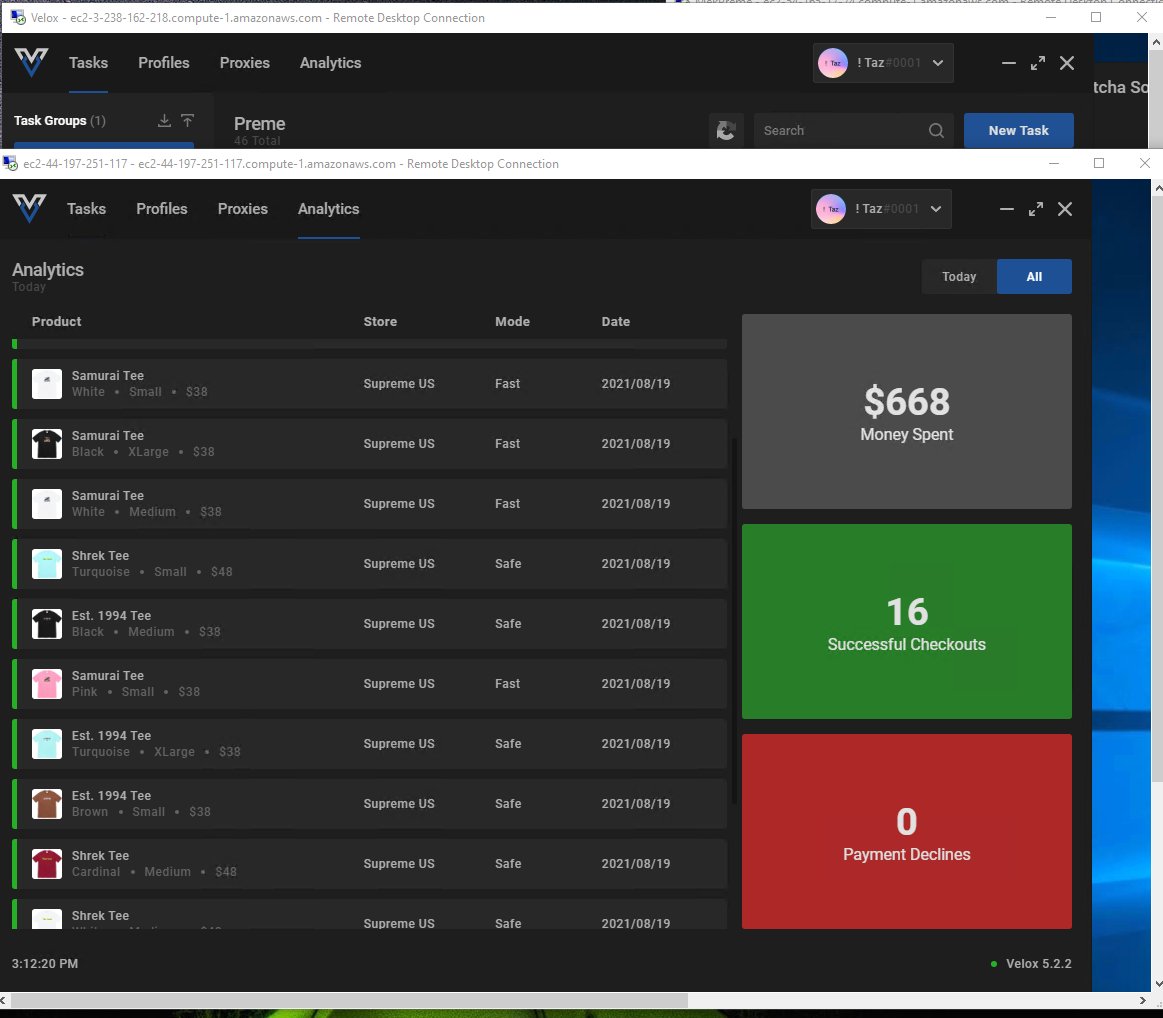Click the 16 Successful Checkouts card

click(x=906, y=621)
